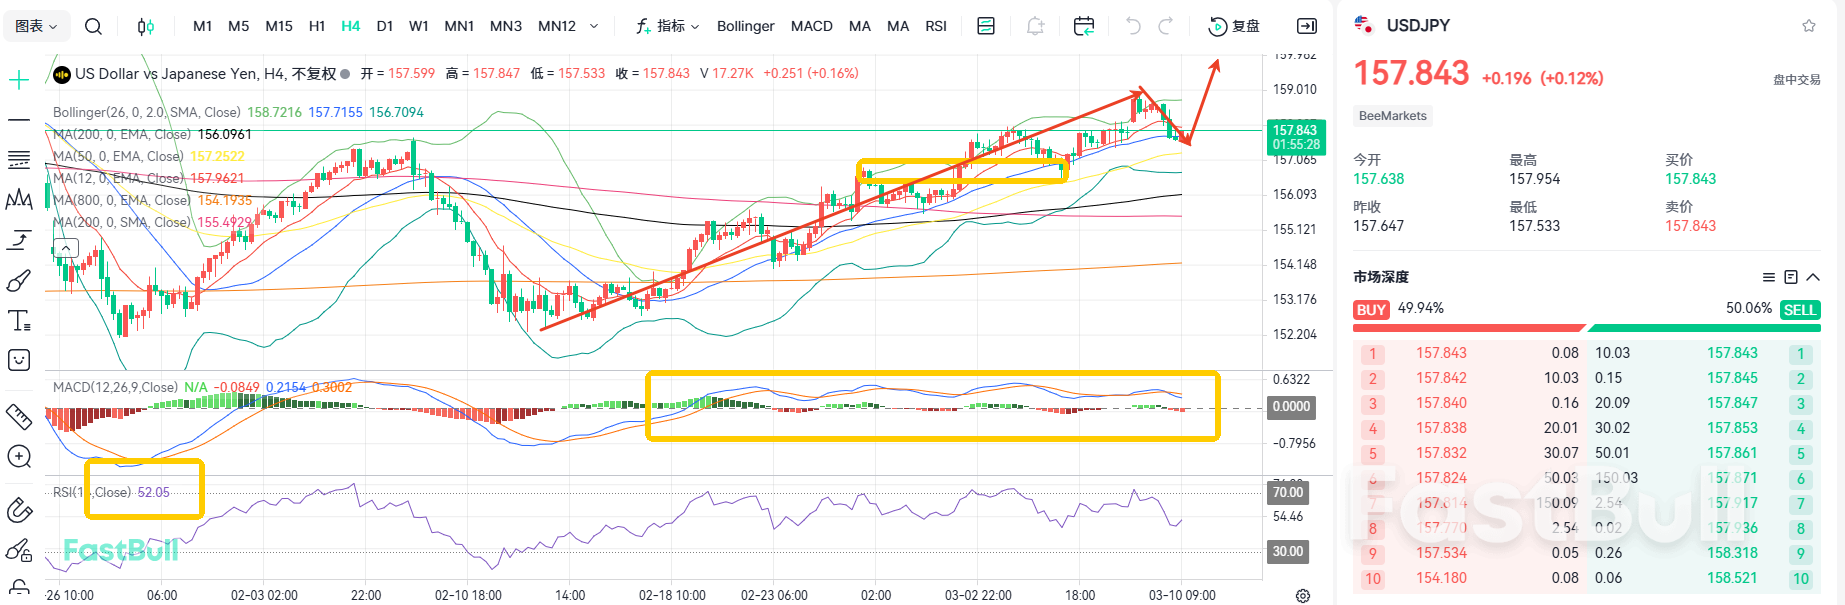Toggle the right side panel collapse icon
The width and height of the screenshot is (1845, 605).
[x=1306, y=27]
